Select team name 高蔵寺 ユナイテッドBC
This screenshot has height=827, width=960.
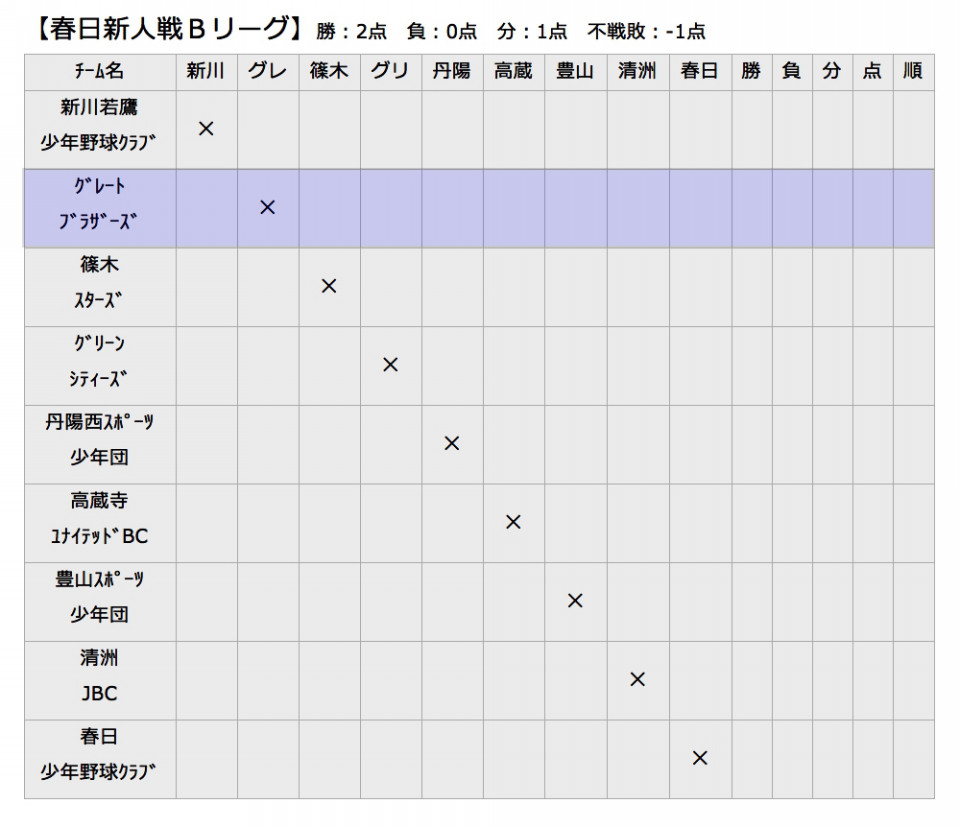coord(99,518)
